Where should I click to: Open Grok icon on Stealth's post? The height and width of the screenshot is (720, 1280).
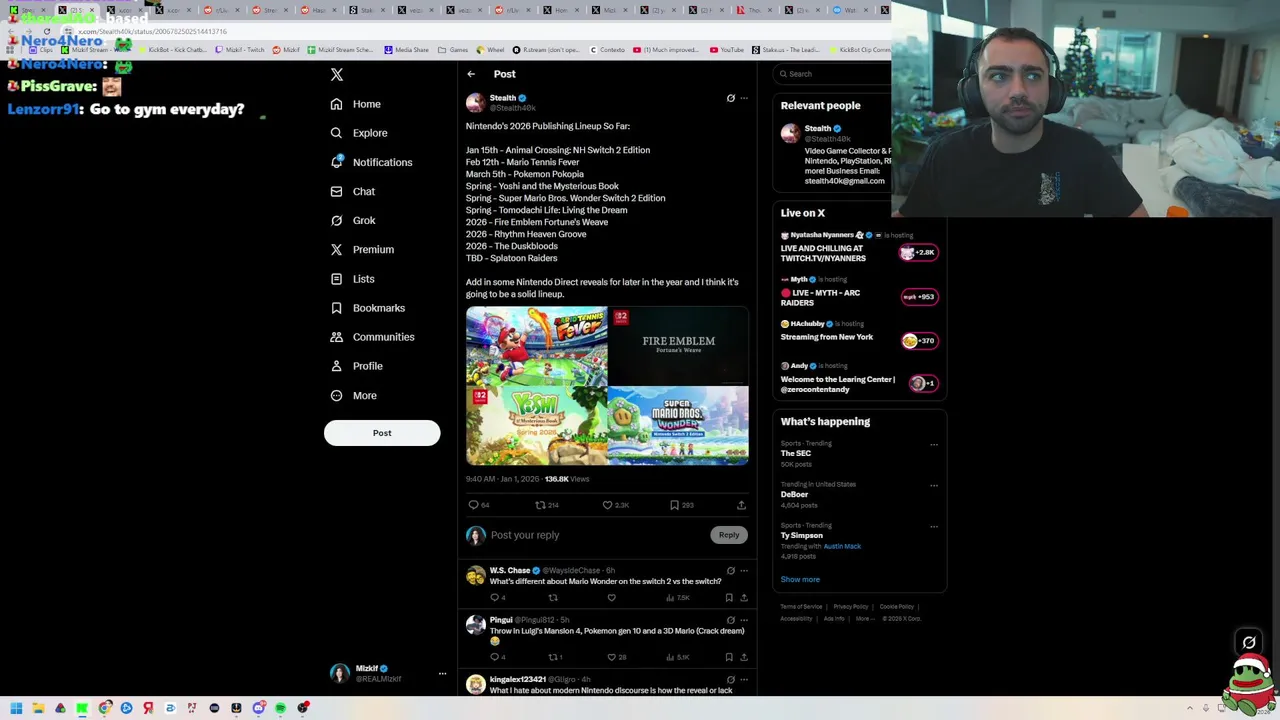(730, 98)
